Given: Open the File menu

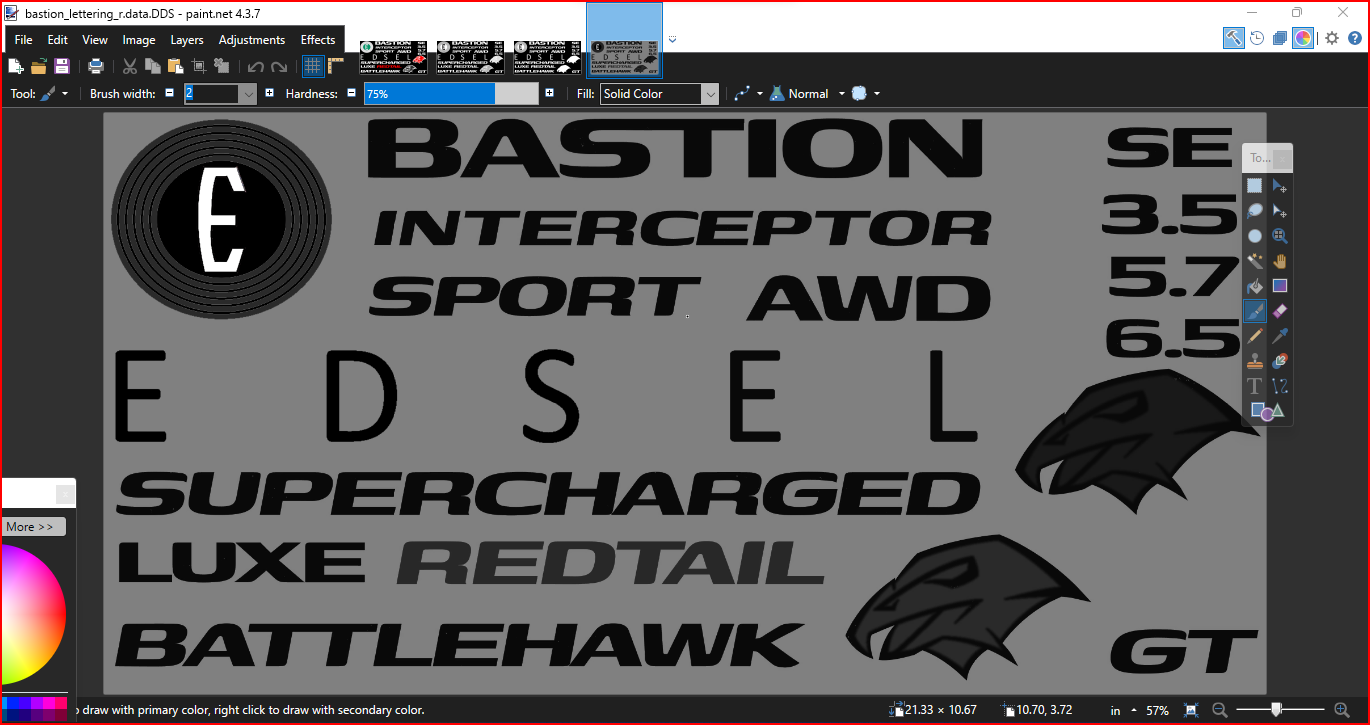Looking at the screenshot, I should click(x=24, y=40).
